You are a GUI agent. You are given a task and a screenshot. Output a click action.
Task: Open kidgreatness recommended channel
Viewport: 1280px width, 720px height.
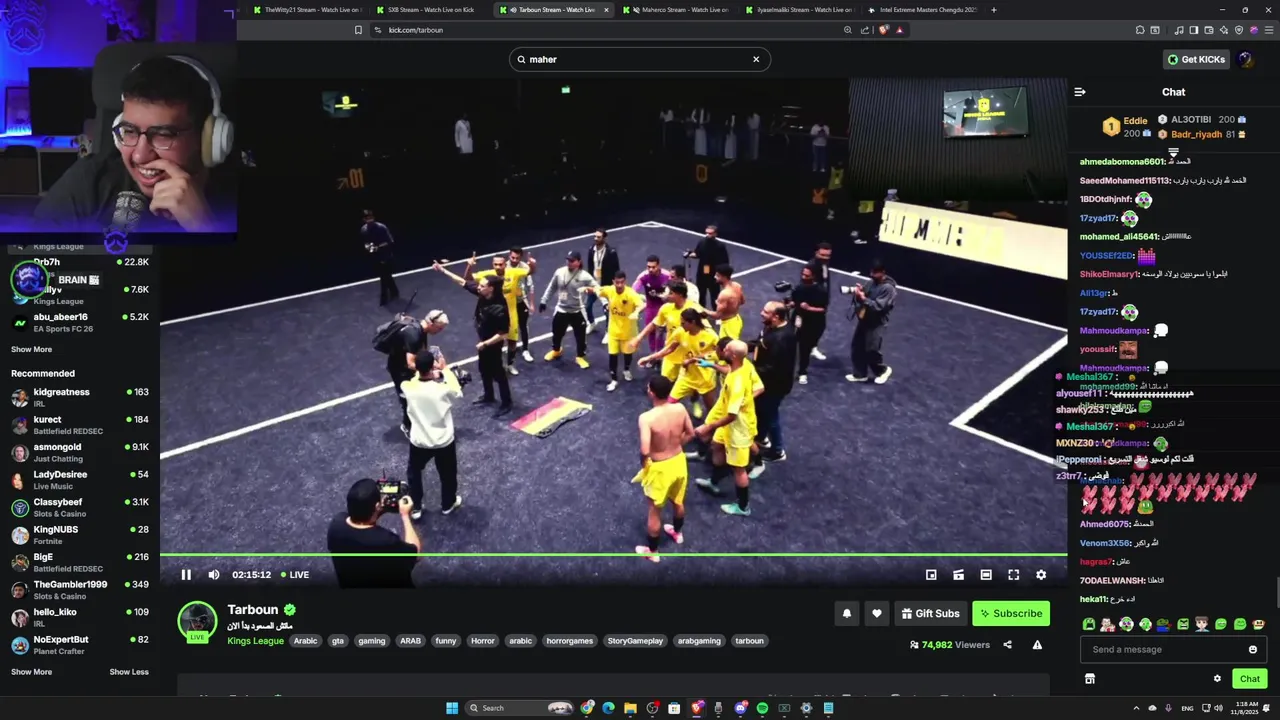coord(80,398)
